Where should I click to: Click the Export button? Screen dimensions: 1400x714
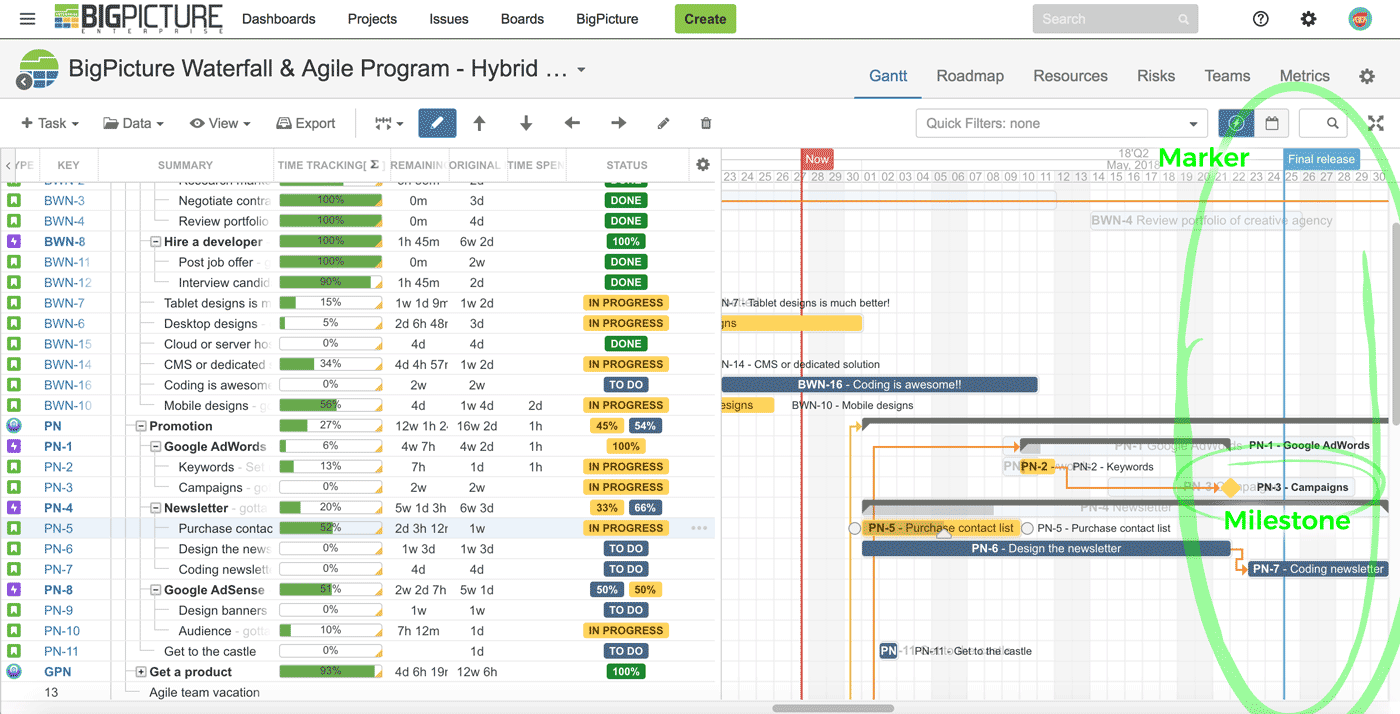[x=306, y=123]
